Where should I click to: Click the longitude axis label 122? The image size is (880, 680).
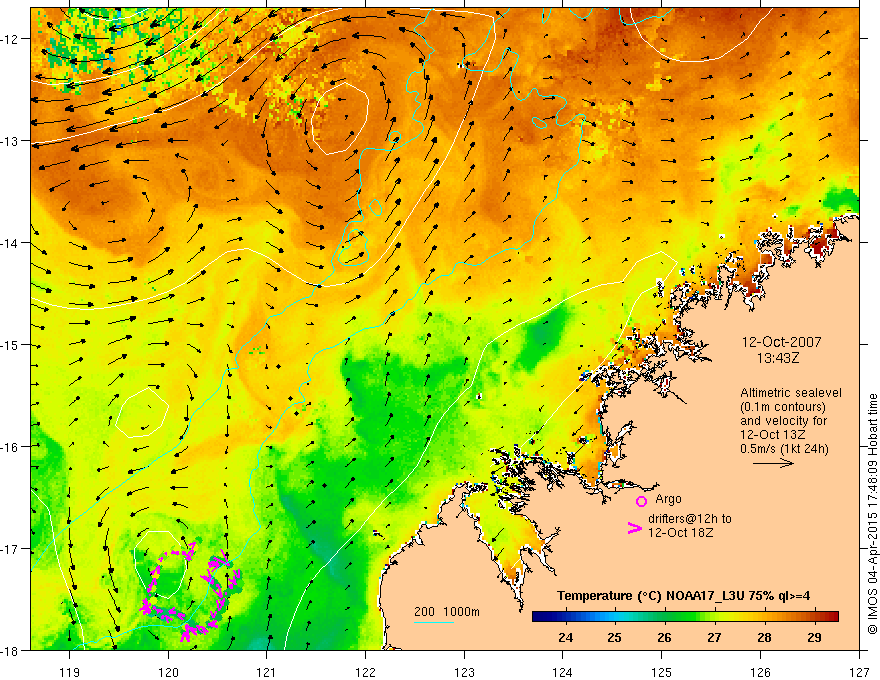click(x=365, y=672)
